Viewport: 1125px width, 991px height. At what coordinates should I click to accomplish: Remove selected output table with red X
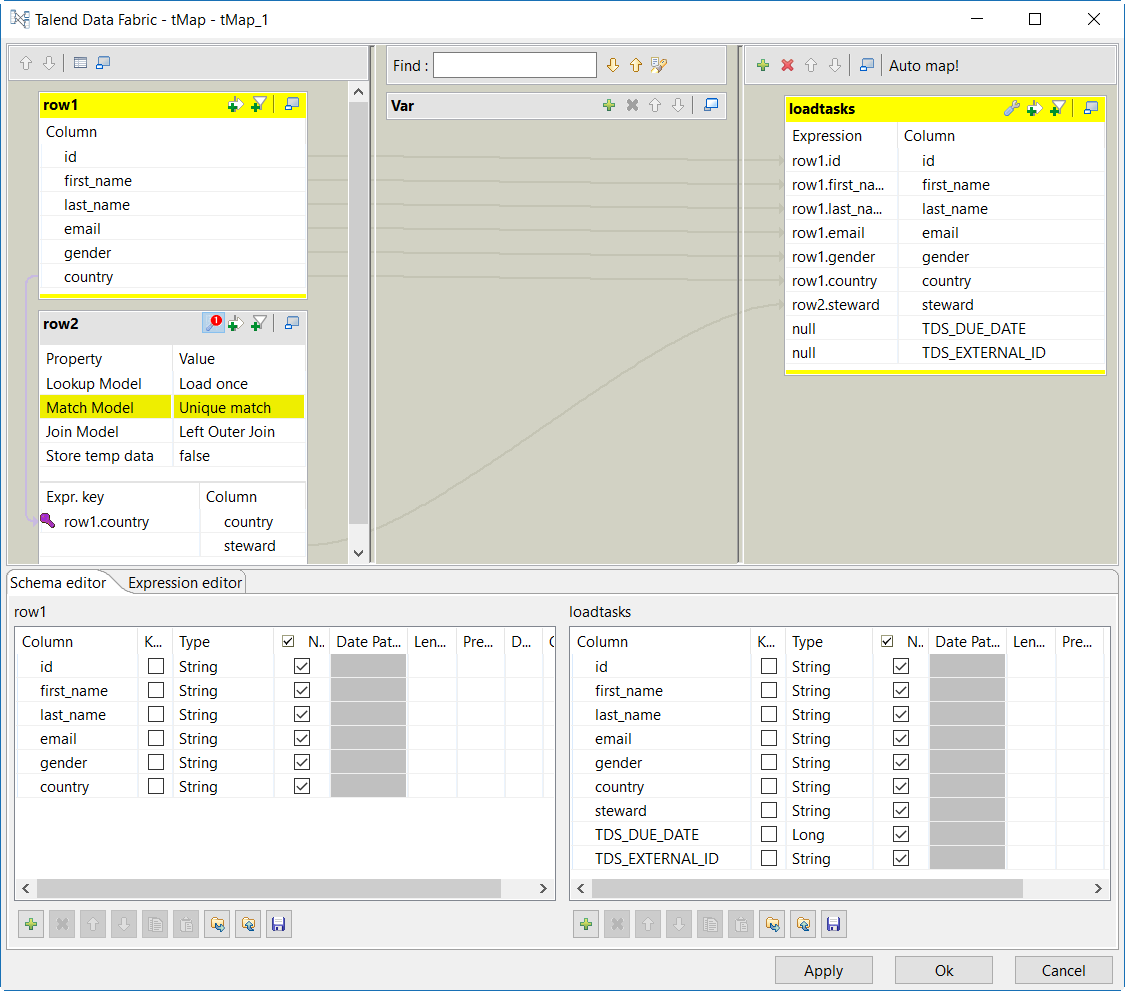[x=787, y=65]
